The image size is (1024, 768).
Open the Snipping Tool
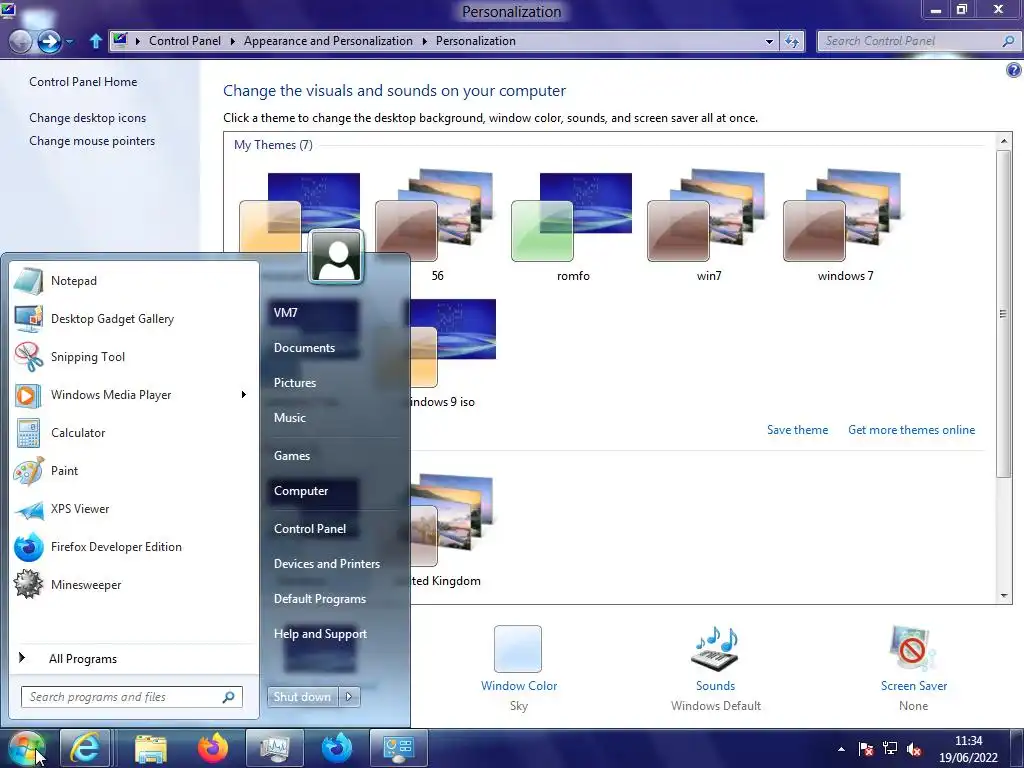[134, 357]
